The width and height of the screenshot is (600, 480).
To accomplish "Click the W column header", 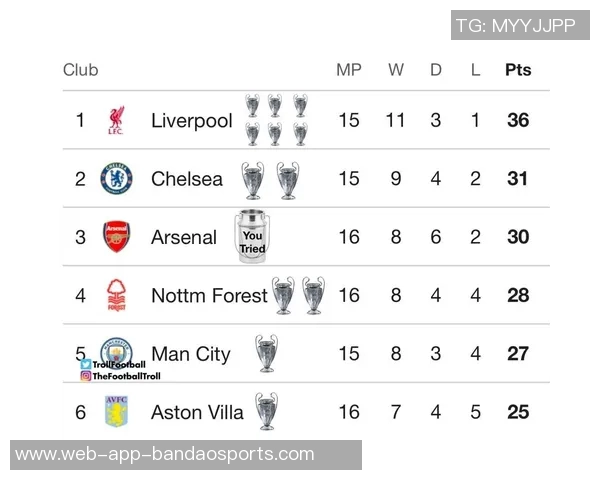I will click(x=396, y=70).
